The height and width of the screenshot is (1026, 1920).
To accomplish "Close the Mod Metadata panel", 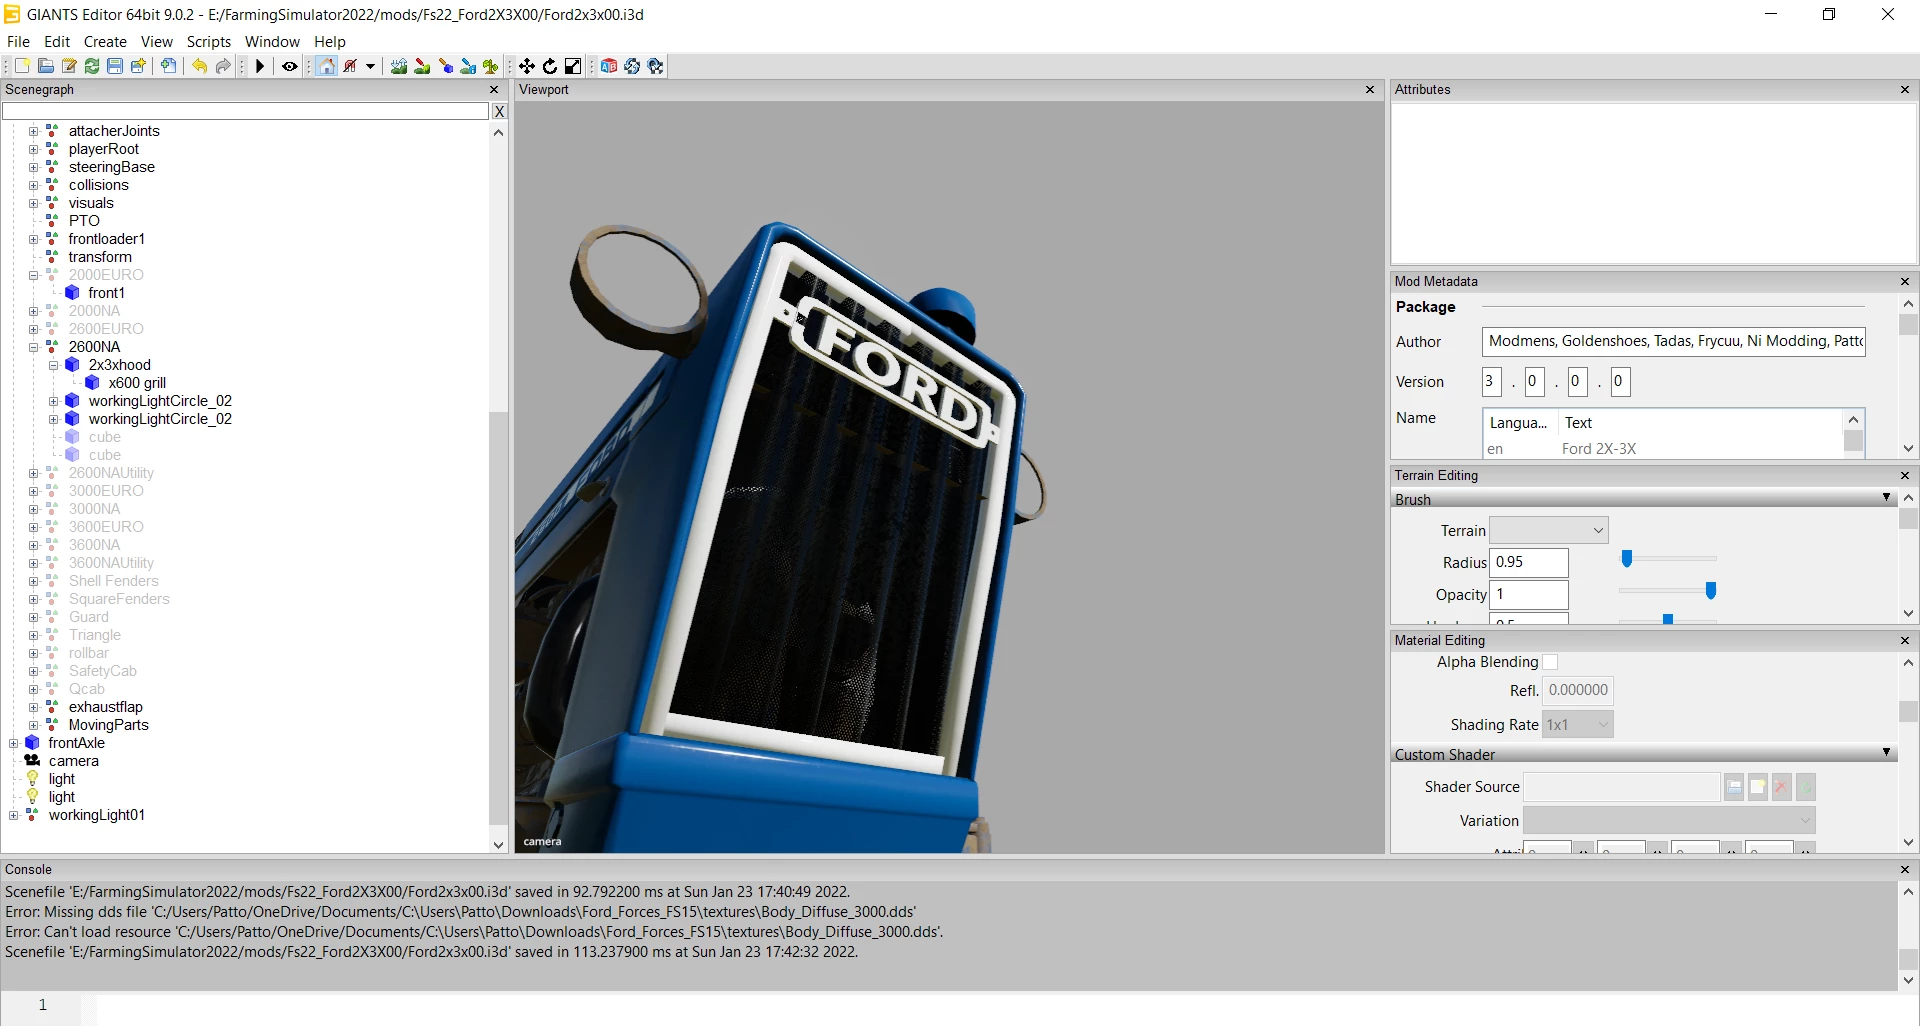I will 1904,281.
